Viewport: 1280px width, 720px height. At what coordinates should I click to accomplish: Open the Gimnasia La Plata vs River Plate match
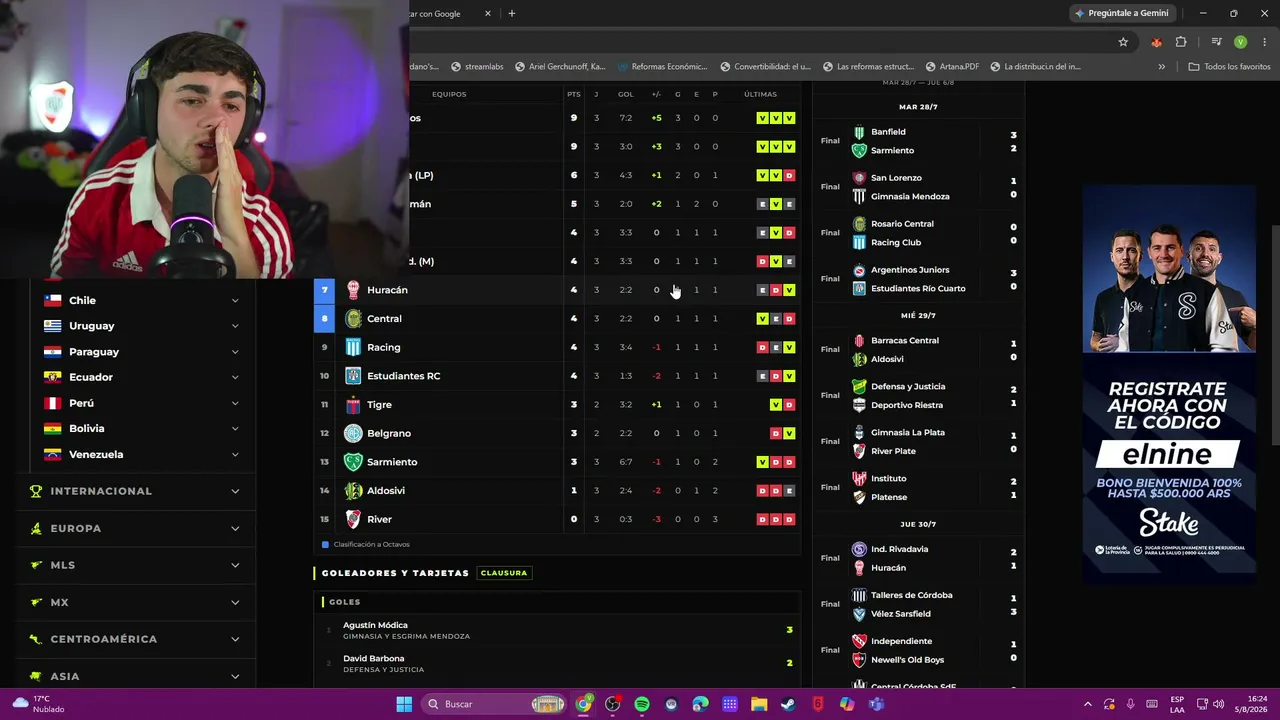919,442
